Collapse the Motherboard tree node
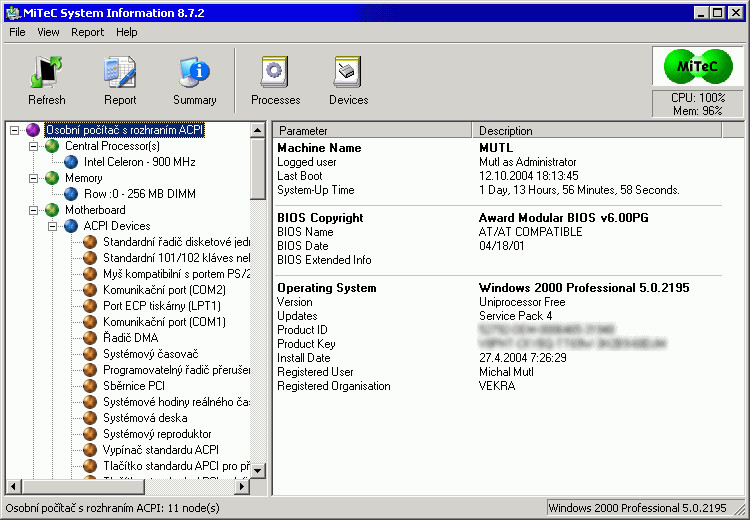The height and width of the screenshot is (520, 750). (33, 210)
